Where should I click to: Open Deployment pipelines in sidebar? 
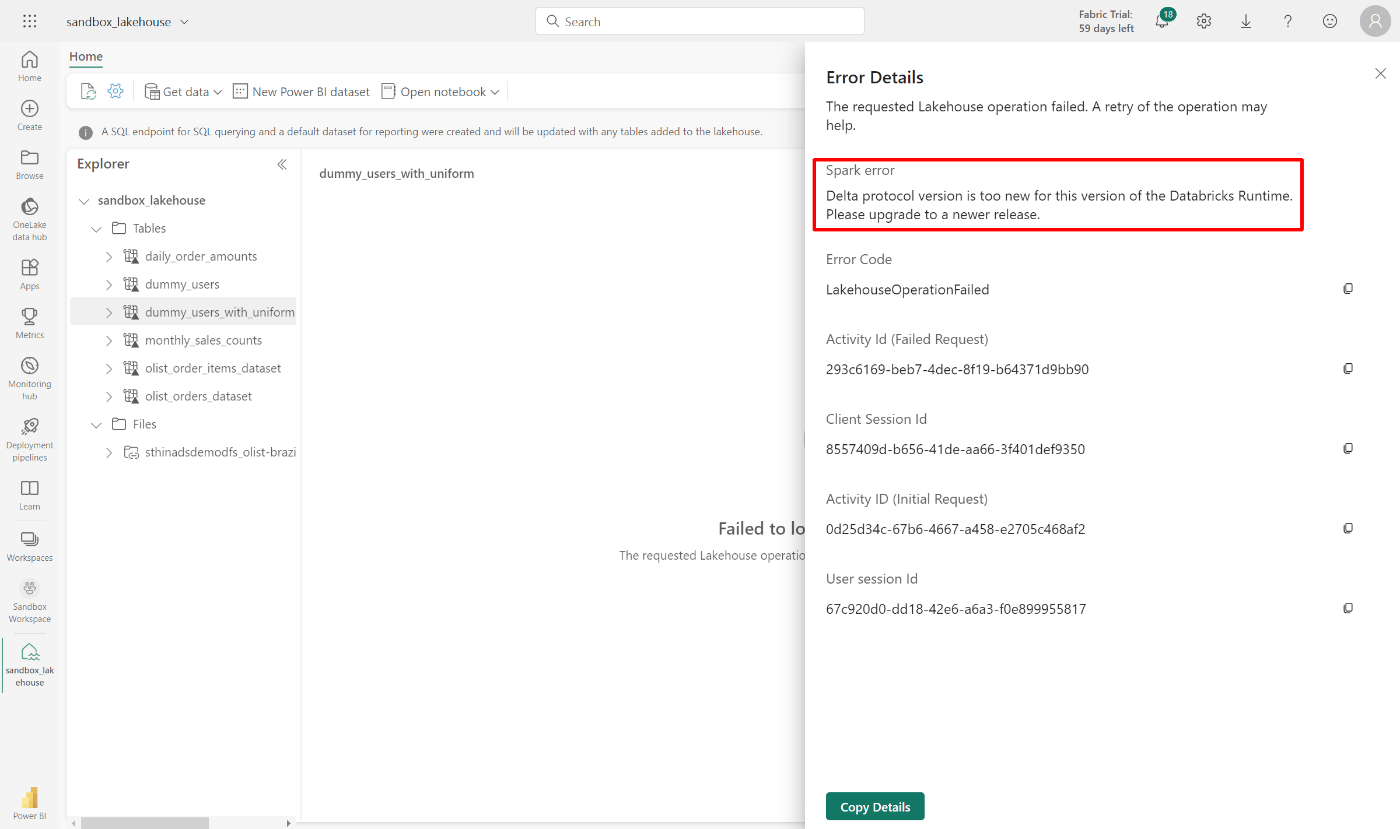click(30, 439)
